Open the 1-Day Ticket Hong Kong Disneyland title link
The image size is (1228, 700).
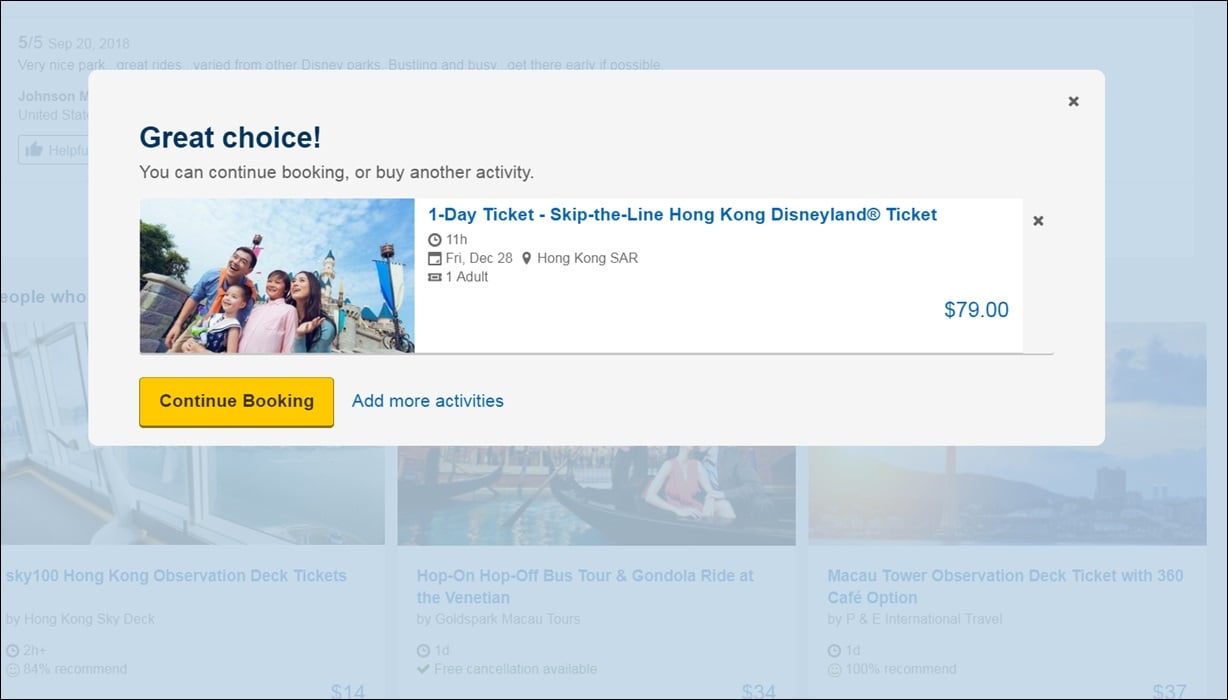pos(683,214)
